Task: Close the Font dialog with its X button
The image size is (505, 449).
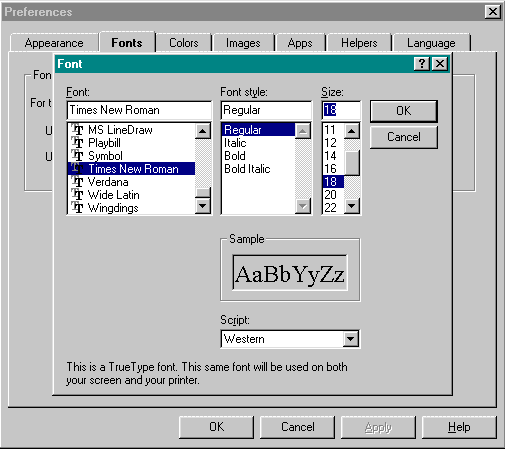Action: 440,63
